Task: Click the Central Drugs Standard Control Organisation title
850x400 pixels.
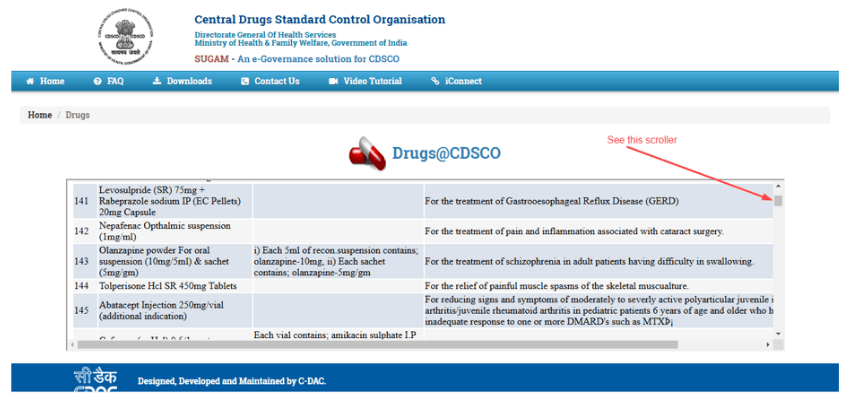Action: (320, 20)
